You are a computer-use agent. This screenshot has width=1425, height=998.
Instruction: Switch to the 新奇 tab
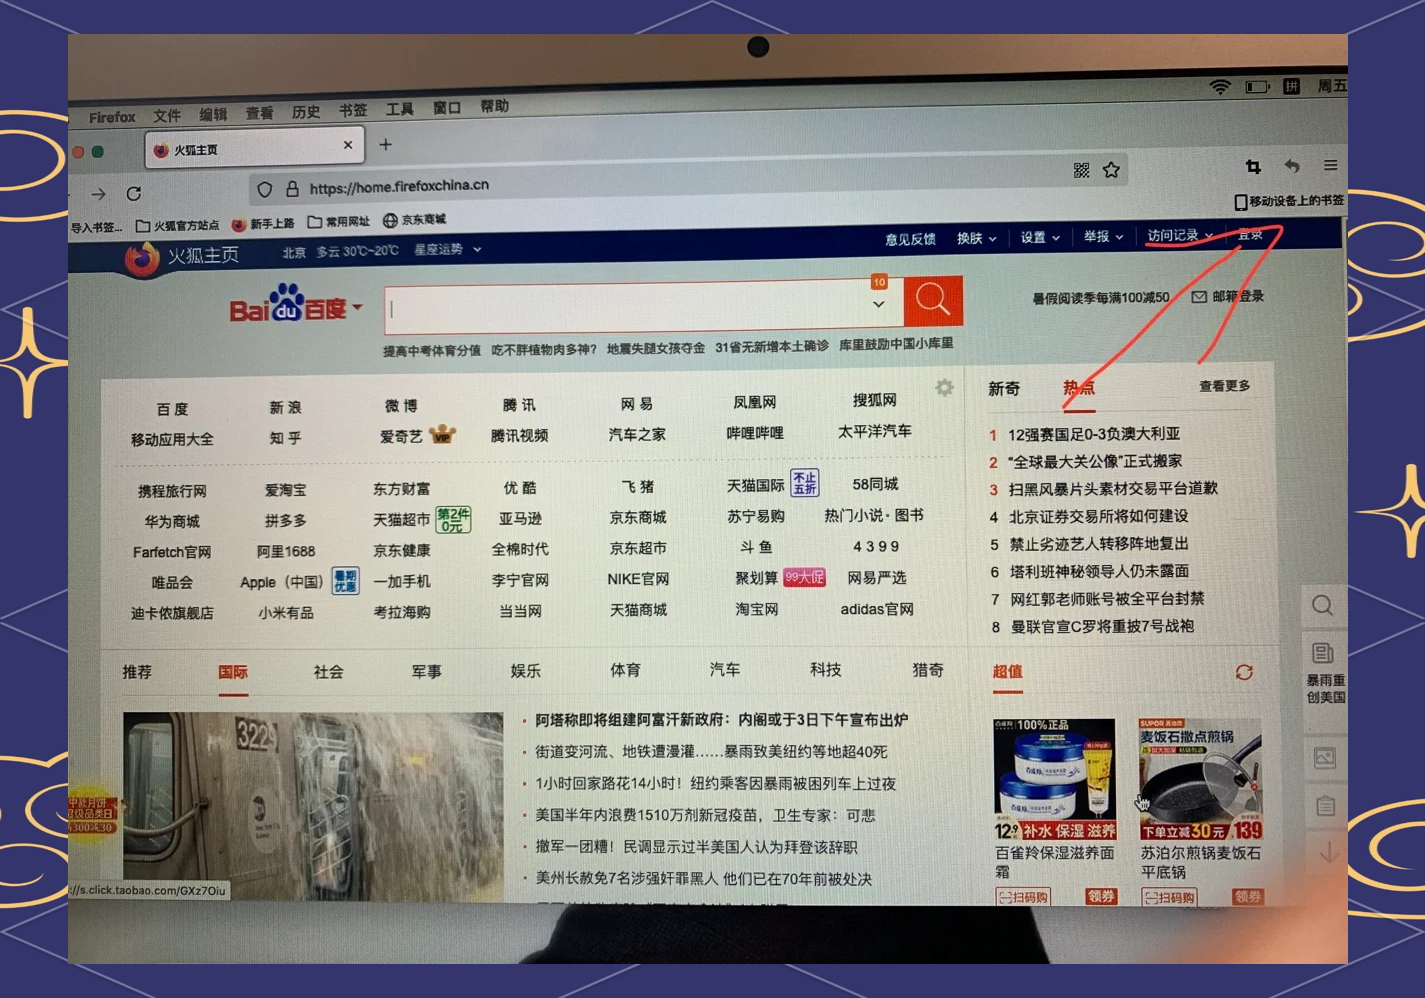[1004, 388]
